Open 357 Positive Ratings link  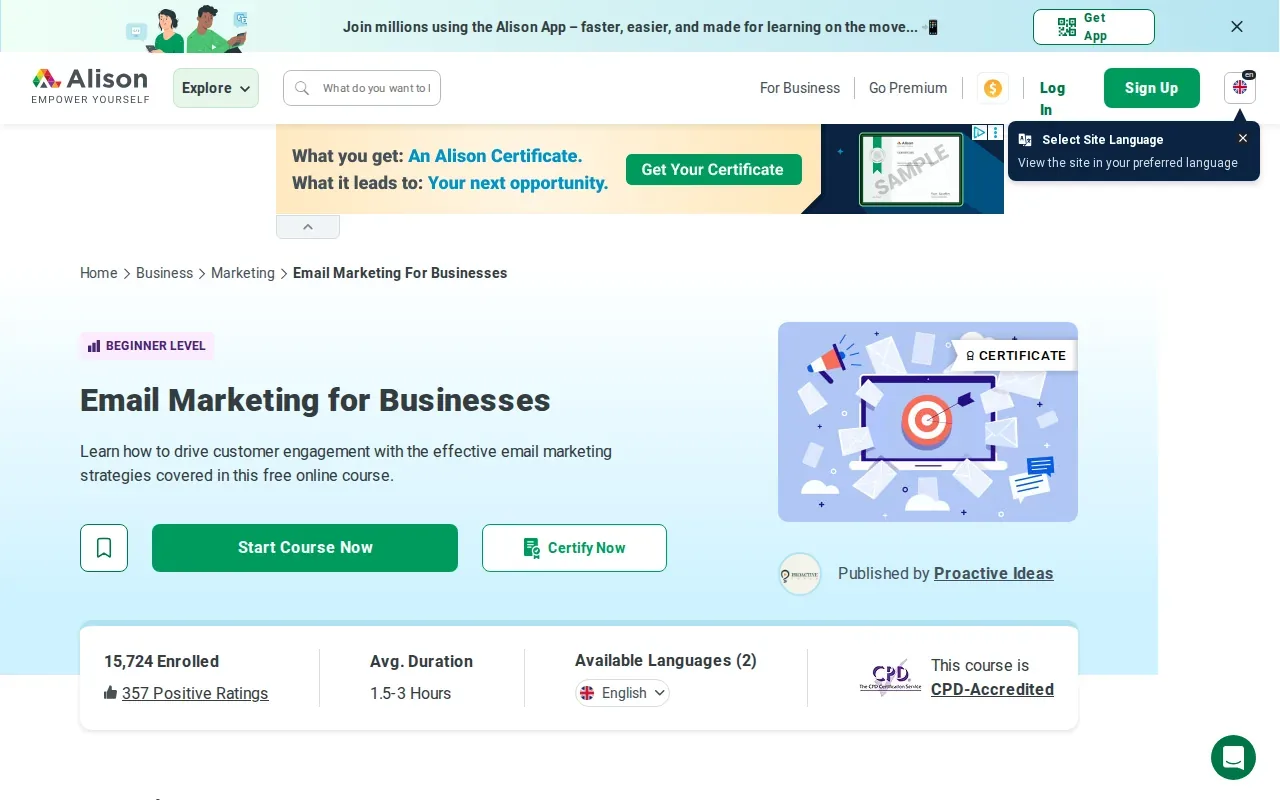195,693
